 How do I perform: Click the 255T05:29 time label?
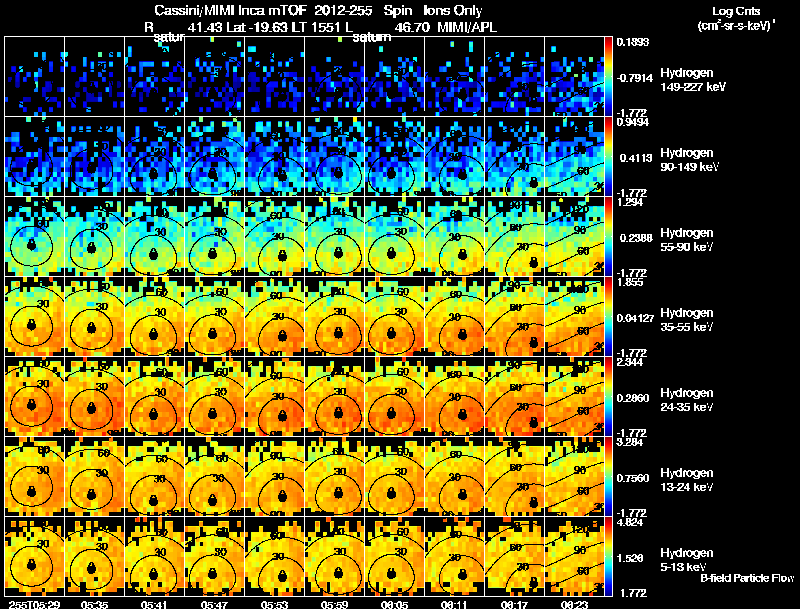coord(34,604)
